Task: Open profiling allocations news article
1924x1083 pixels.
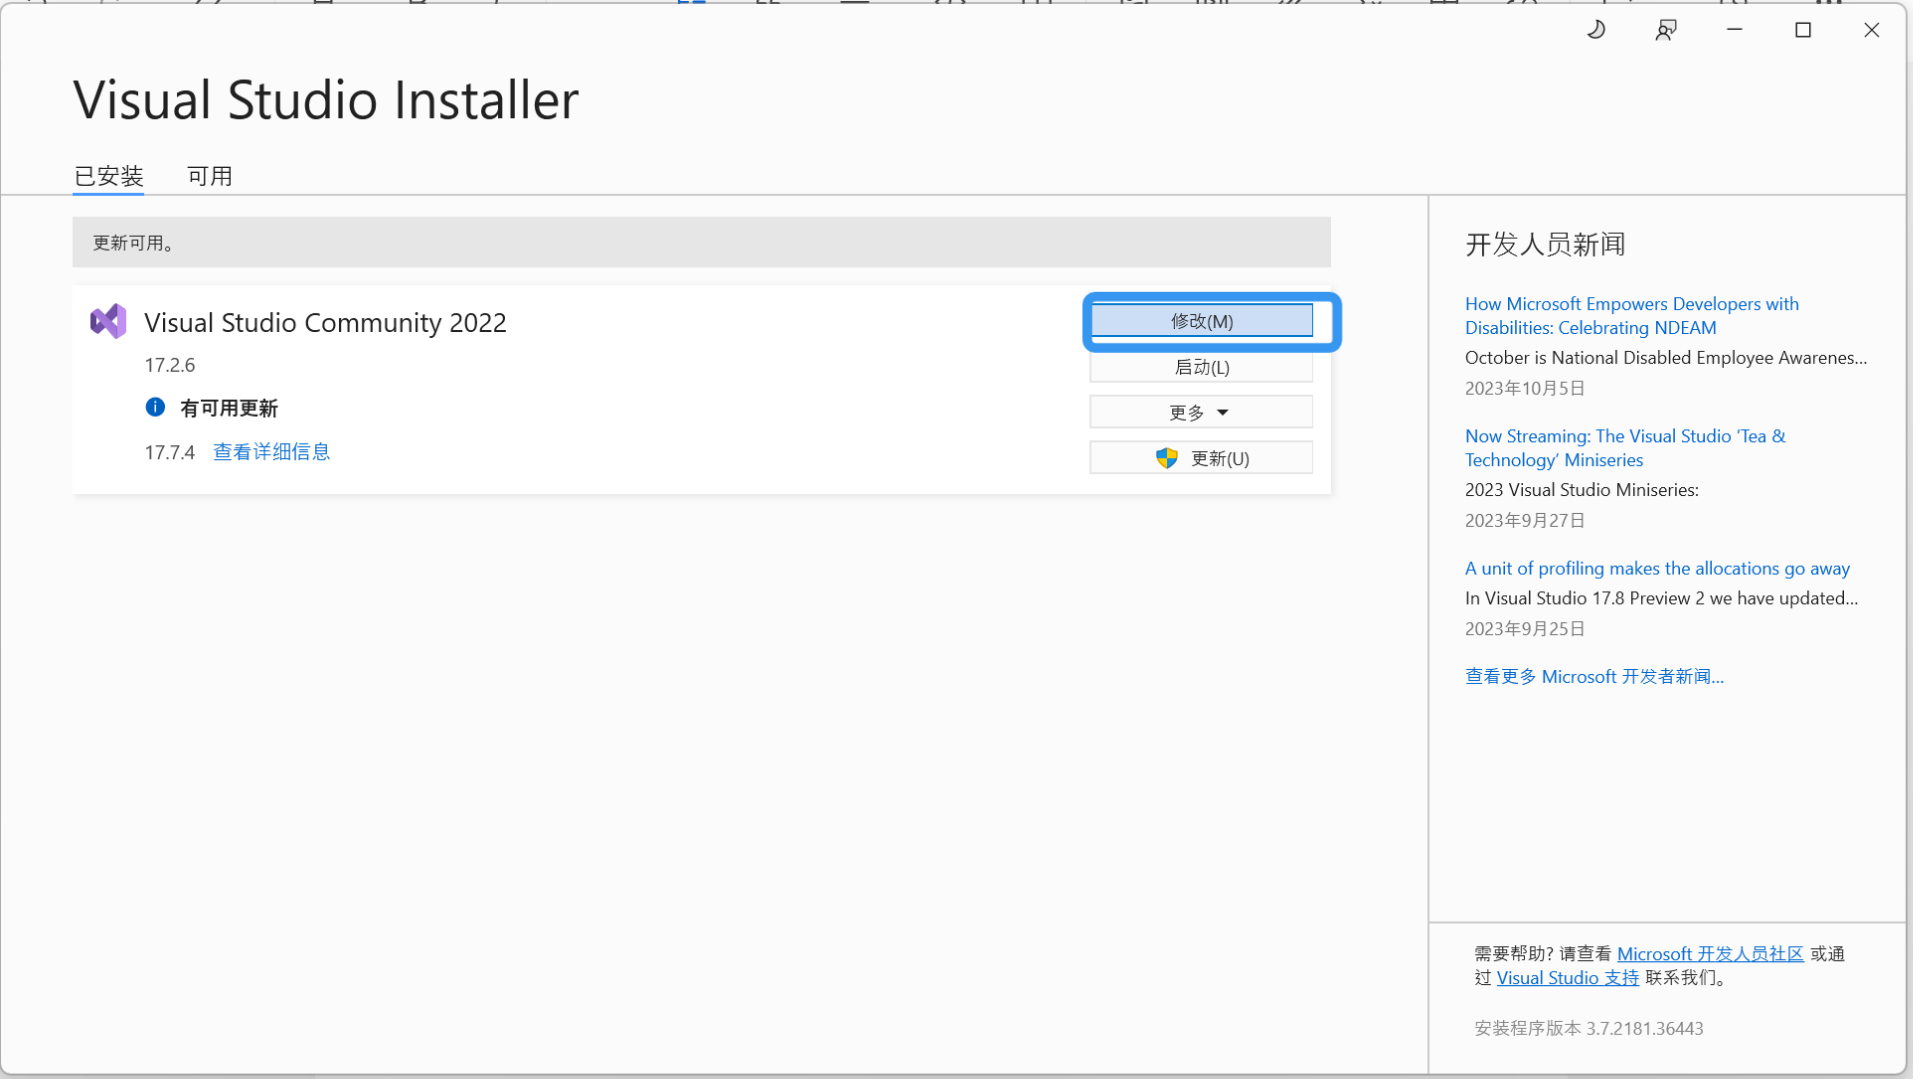Action: click(1656, 568)
